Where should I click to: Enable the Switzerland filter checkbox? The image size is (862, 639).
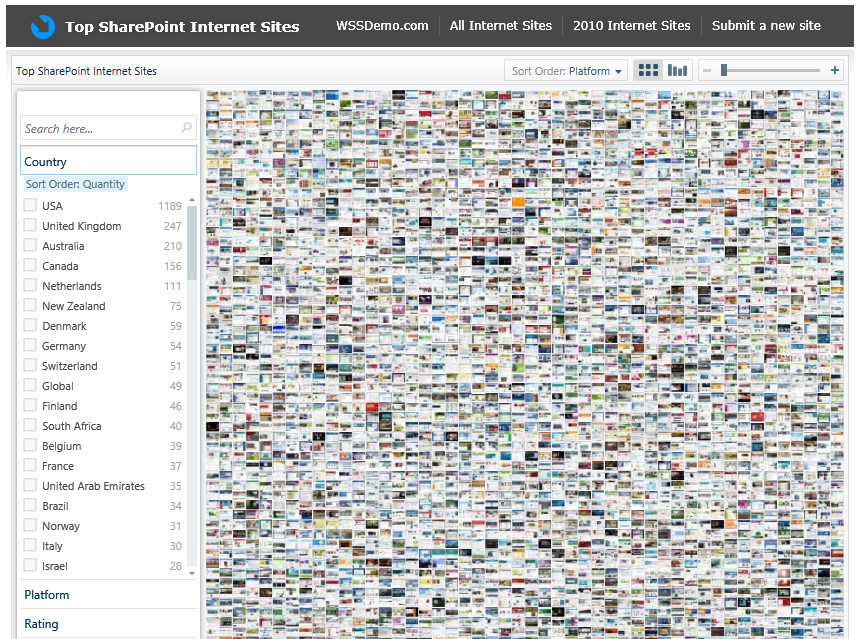(30, 366)
